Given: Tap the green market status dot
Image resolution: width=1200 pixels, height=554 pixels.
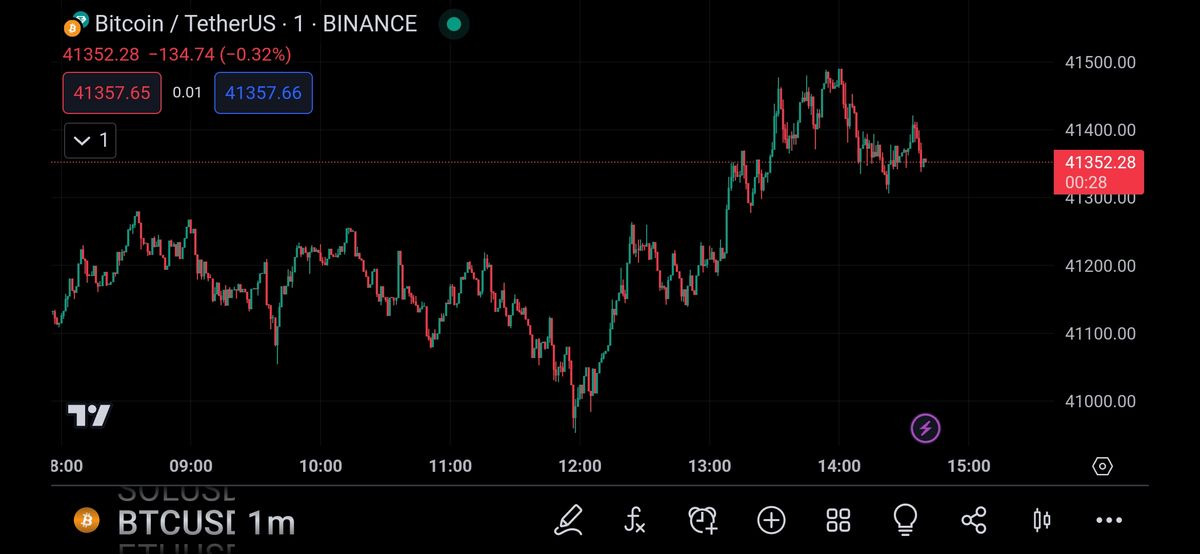Looking at the screenshot, I should (x=454, y=25).
